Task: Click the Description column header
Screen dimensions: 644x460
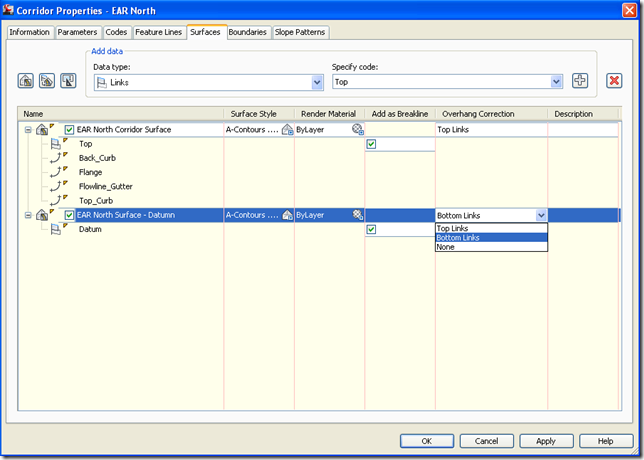Action: click(x=583, y=114)
